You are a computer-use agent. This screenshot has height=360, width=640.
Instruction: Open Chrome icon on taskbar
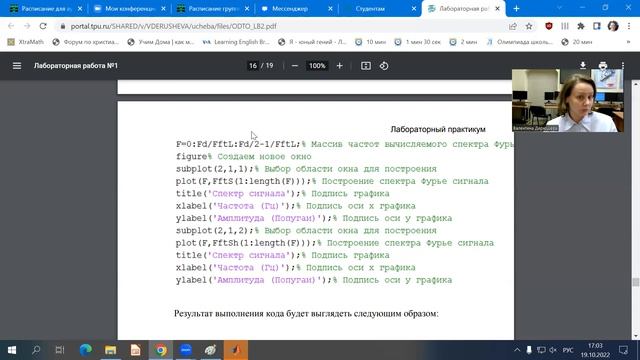tap(161, 350)
